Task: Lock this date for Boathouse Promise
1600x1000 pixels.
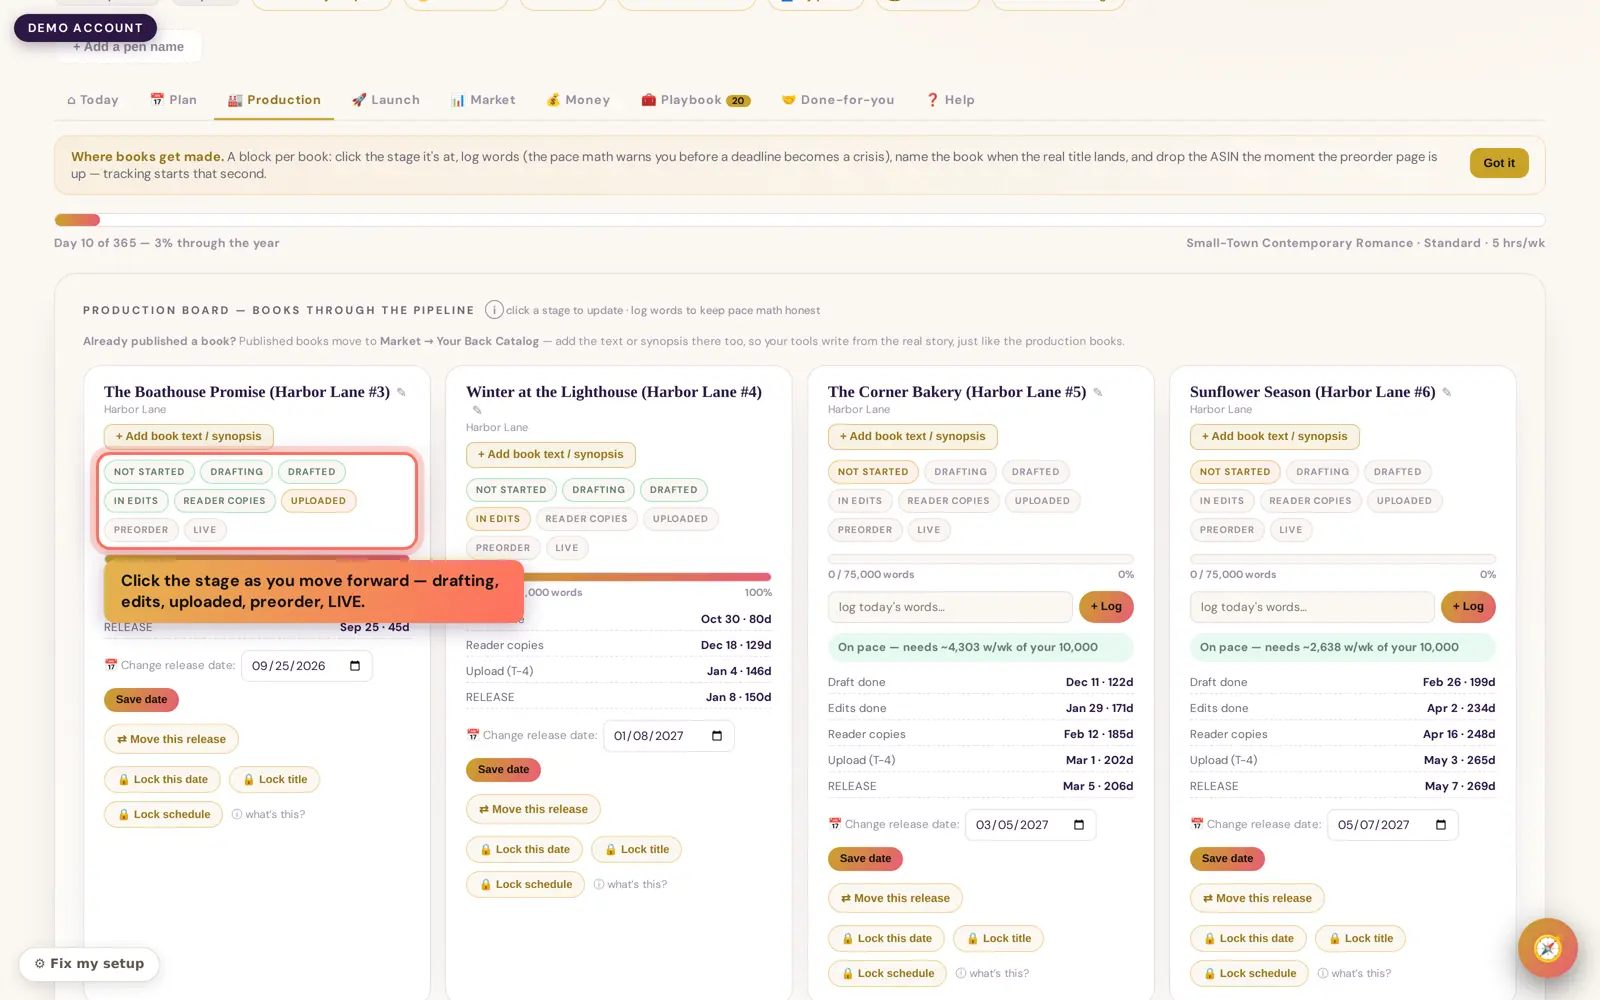Action: point(163,780)
